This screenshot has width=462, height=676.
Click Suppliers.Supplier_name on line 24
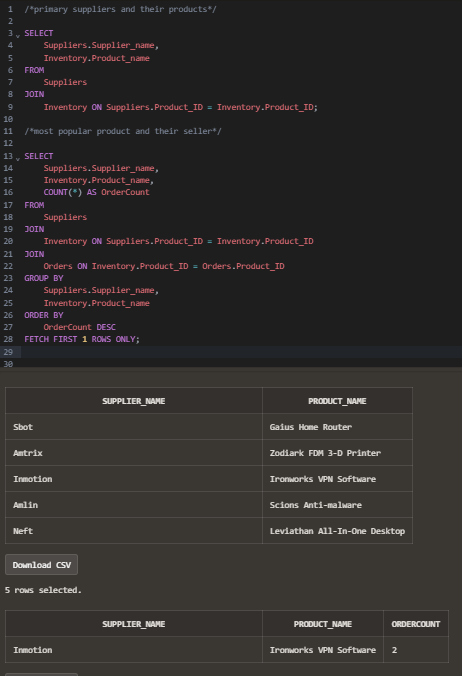[x=99, y=290]
